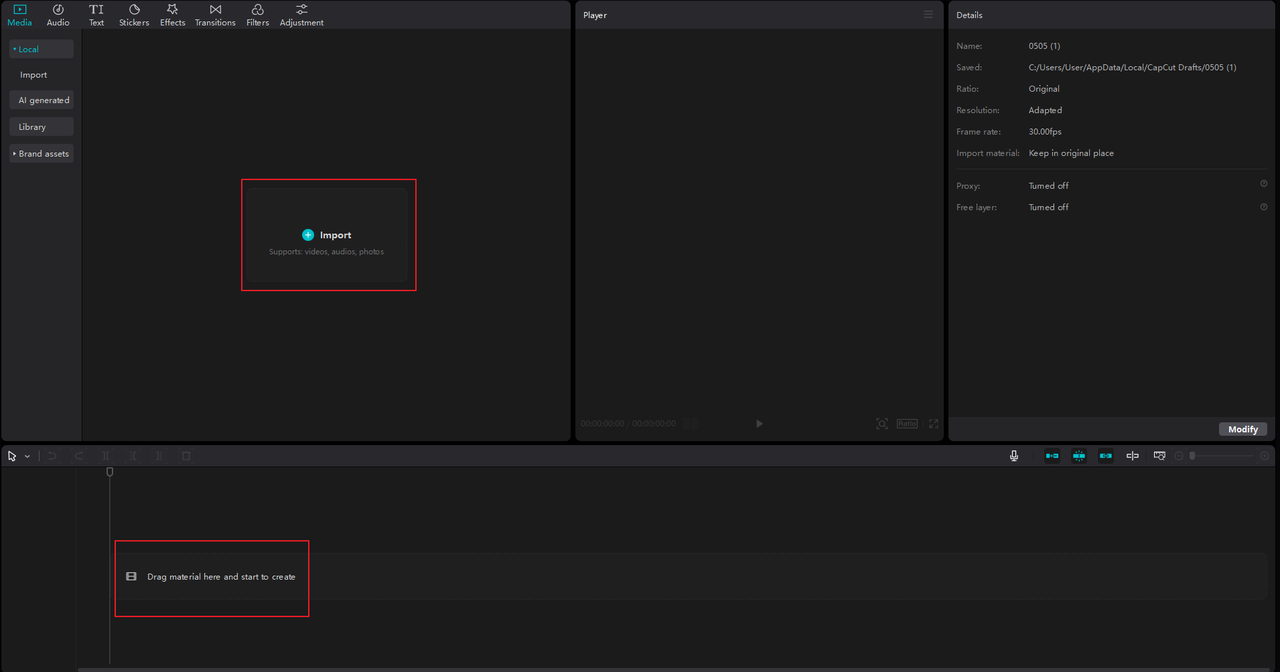Click 'Supports: videos, audios, photos' text
The height and width of the screenshot is (672, 1280).
326,252
